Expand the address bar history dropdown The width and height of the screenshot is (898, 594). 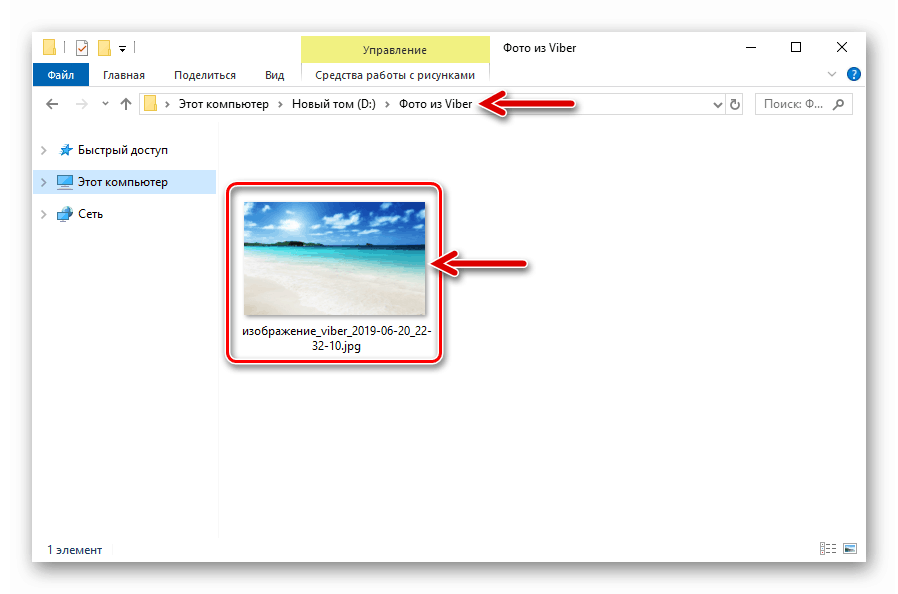(718, 104)
